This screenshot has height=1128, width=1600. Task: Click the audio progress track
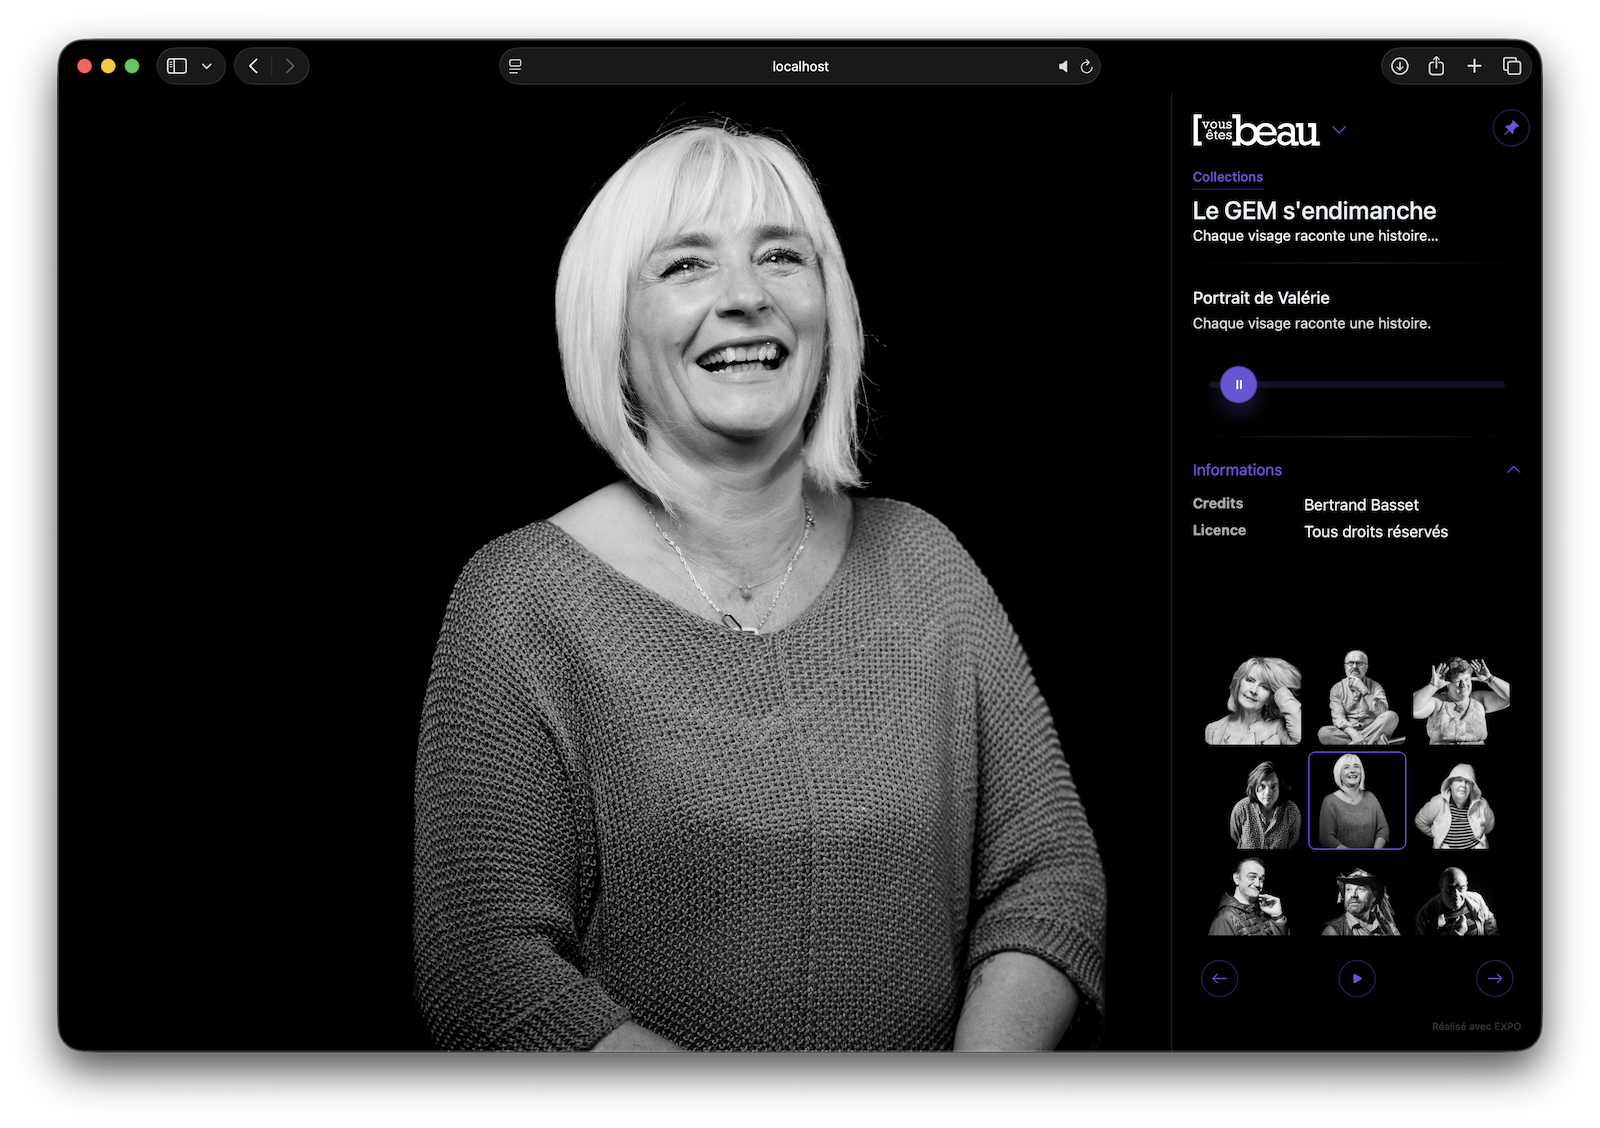point(1380,385)
